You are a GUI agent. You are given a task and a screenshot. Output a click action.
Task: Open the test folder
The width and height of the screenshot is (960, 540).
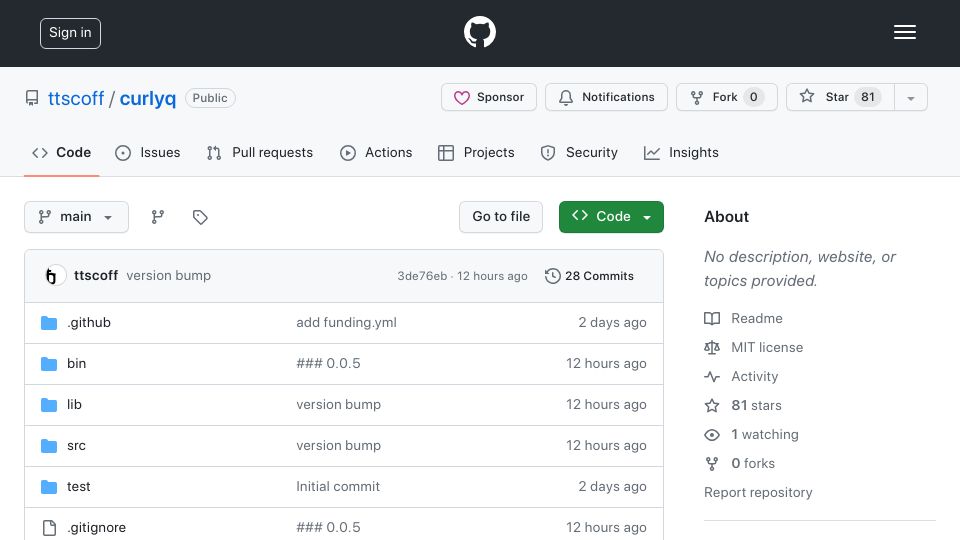point(78,487)
